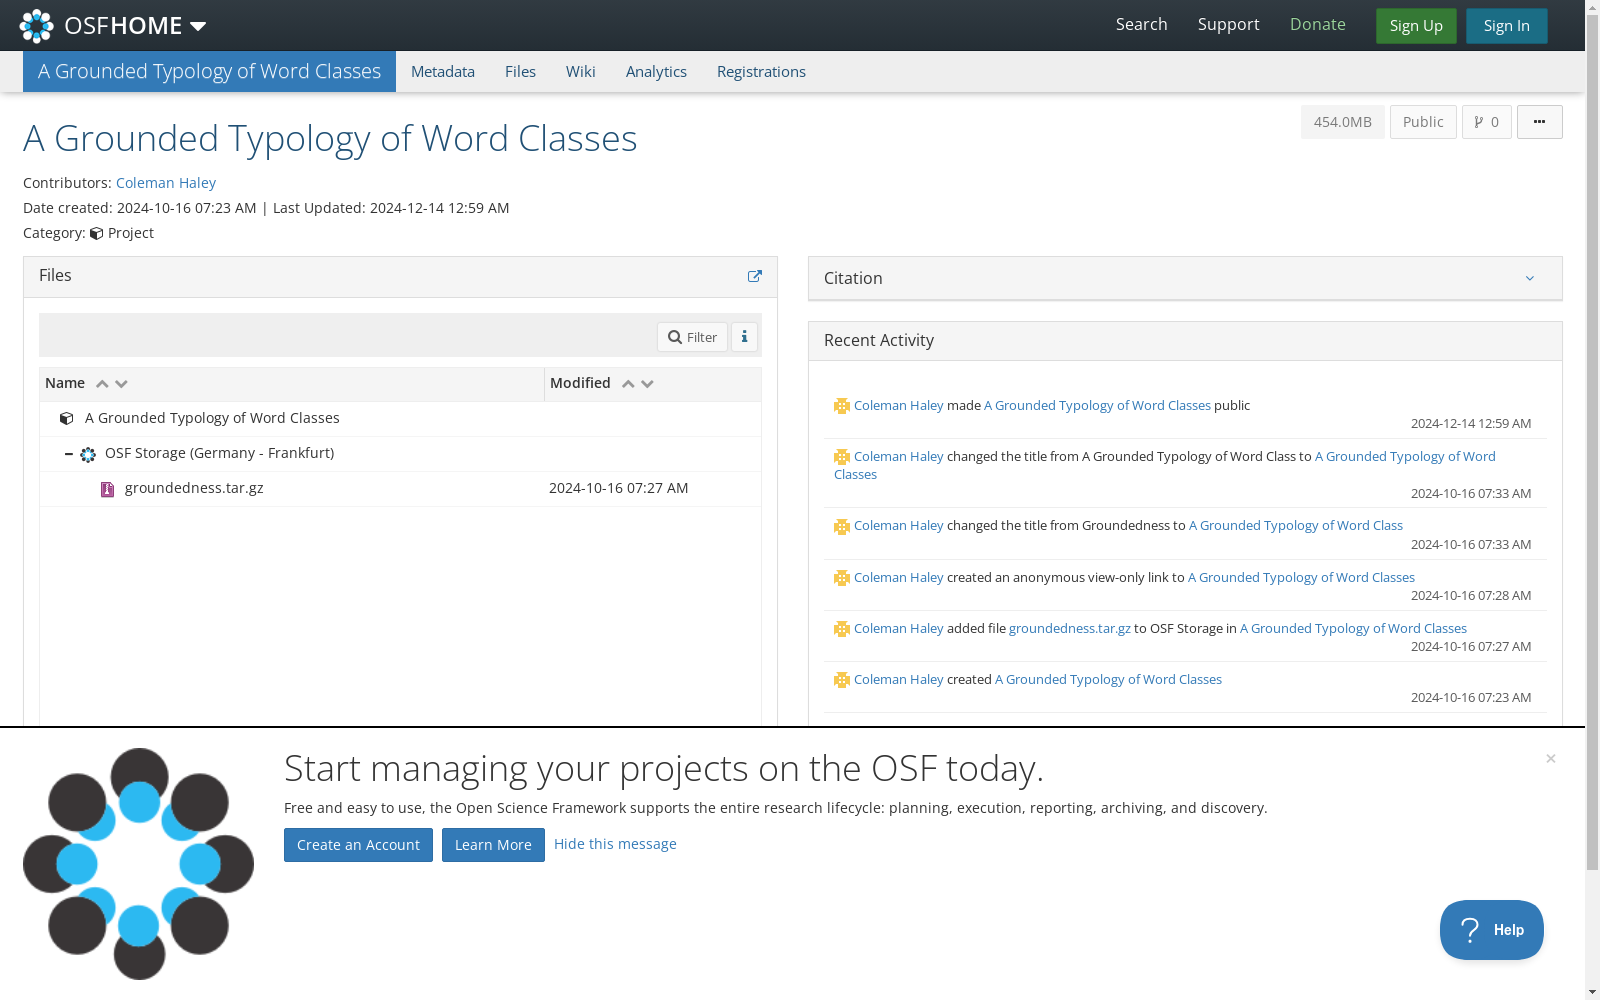This screenshot has height=1000, width=1600.
Task: Open the OSFHOME dropdown caret
Action: coord(198,26)
